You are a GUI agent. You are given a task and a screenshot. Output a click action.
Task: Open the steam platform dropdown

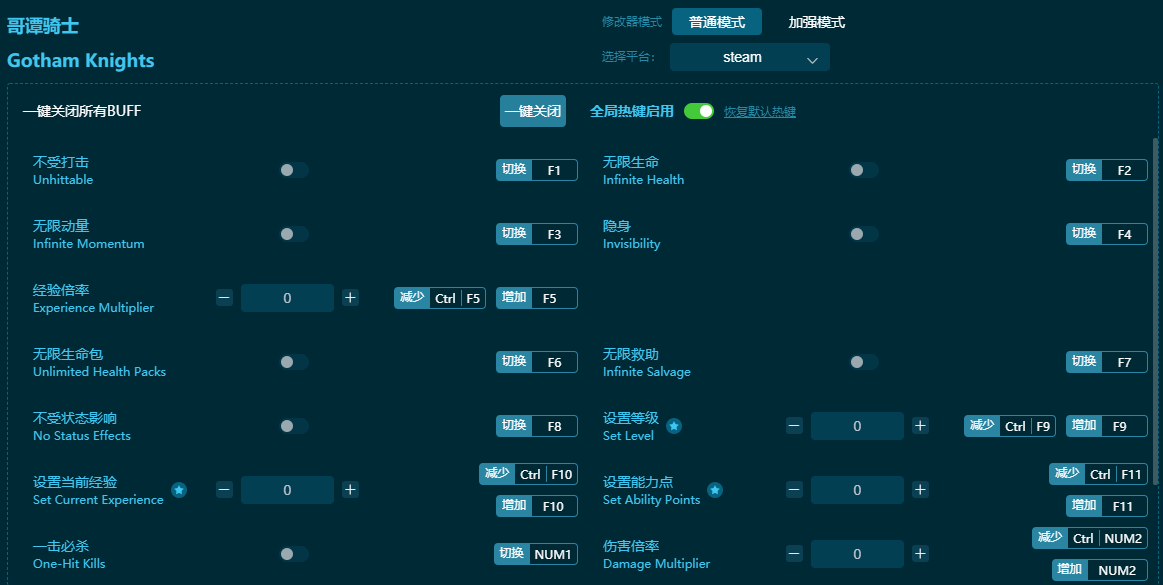tap(750, 58)
